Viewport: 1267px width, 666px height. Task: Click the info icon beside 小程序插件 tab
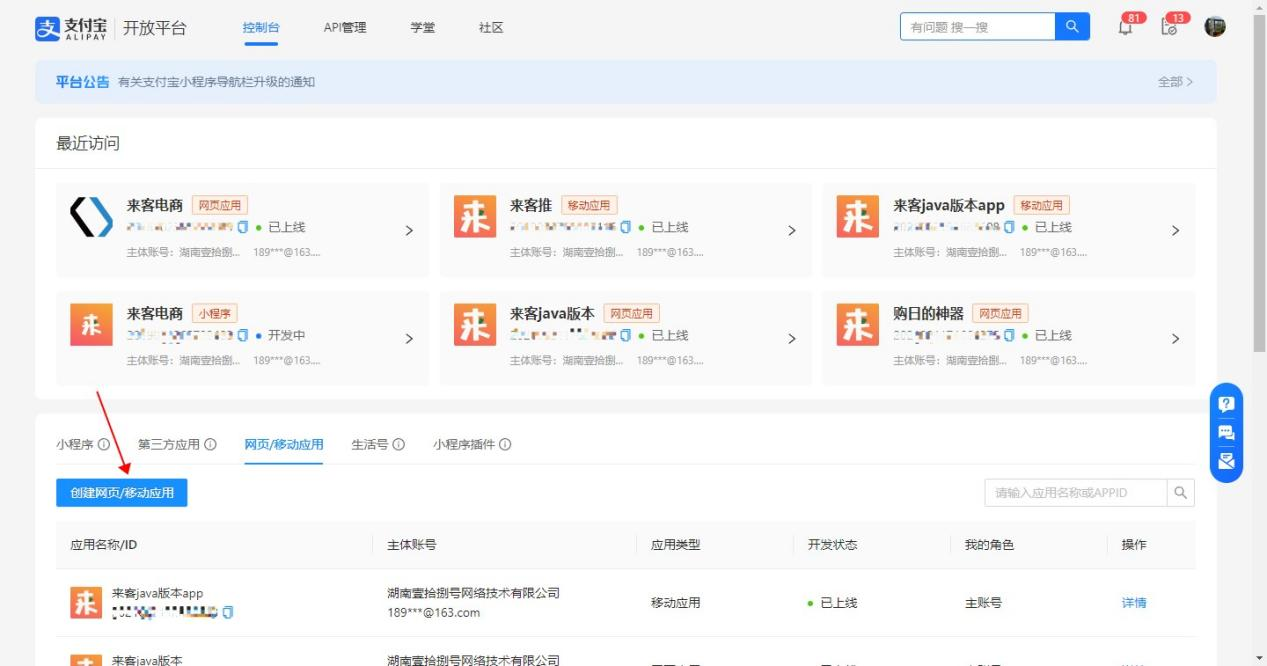point(505,445)
